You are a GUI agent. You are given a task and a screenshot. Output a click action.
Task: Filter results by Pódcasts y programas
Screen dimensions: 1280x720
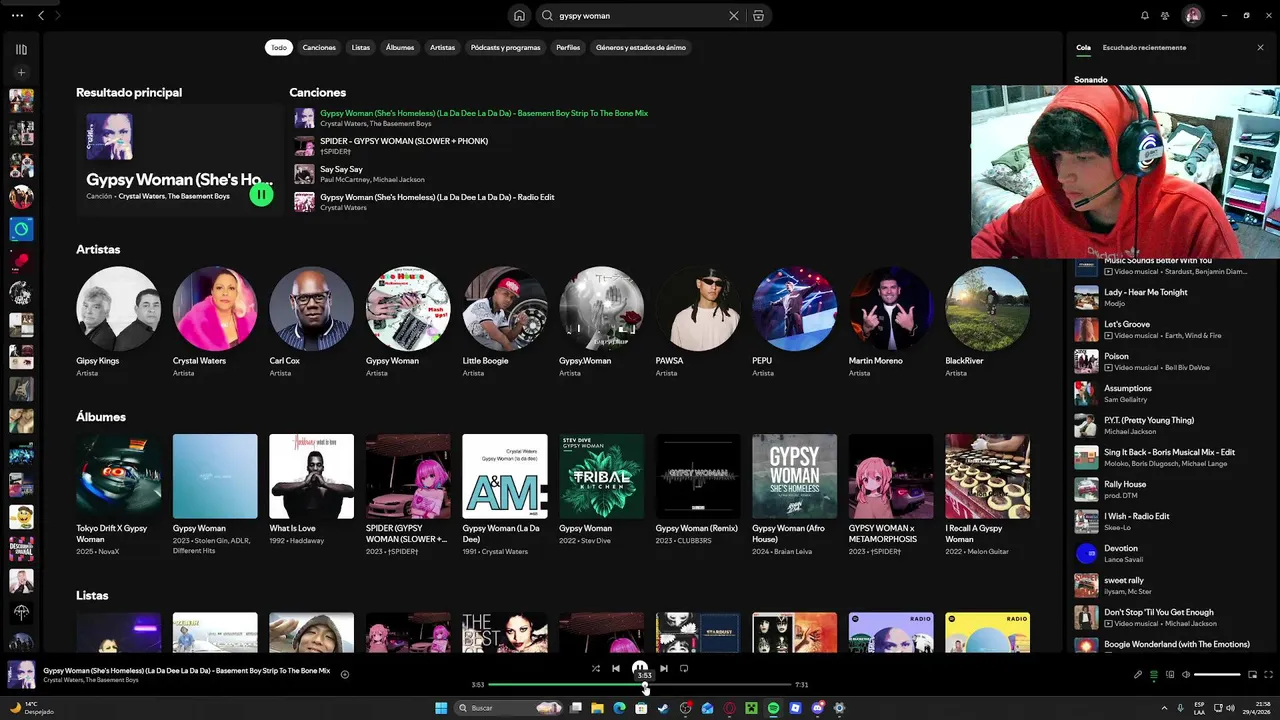click(x=505, y=47)
